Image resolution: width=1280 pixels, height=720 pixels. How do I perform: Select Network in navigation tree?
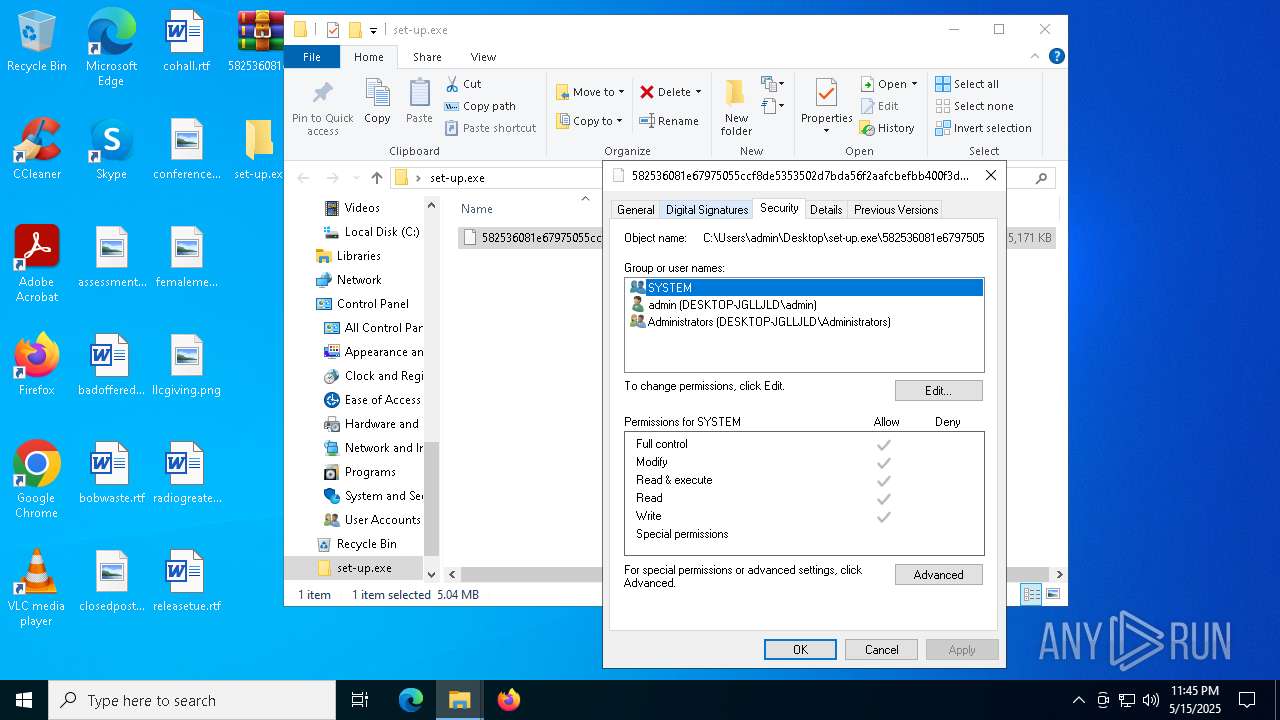(x=348, y=280)
